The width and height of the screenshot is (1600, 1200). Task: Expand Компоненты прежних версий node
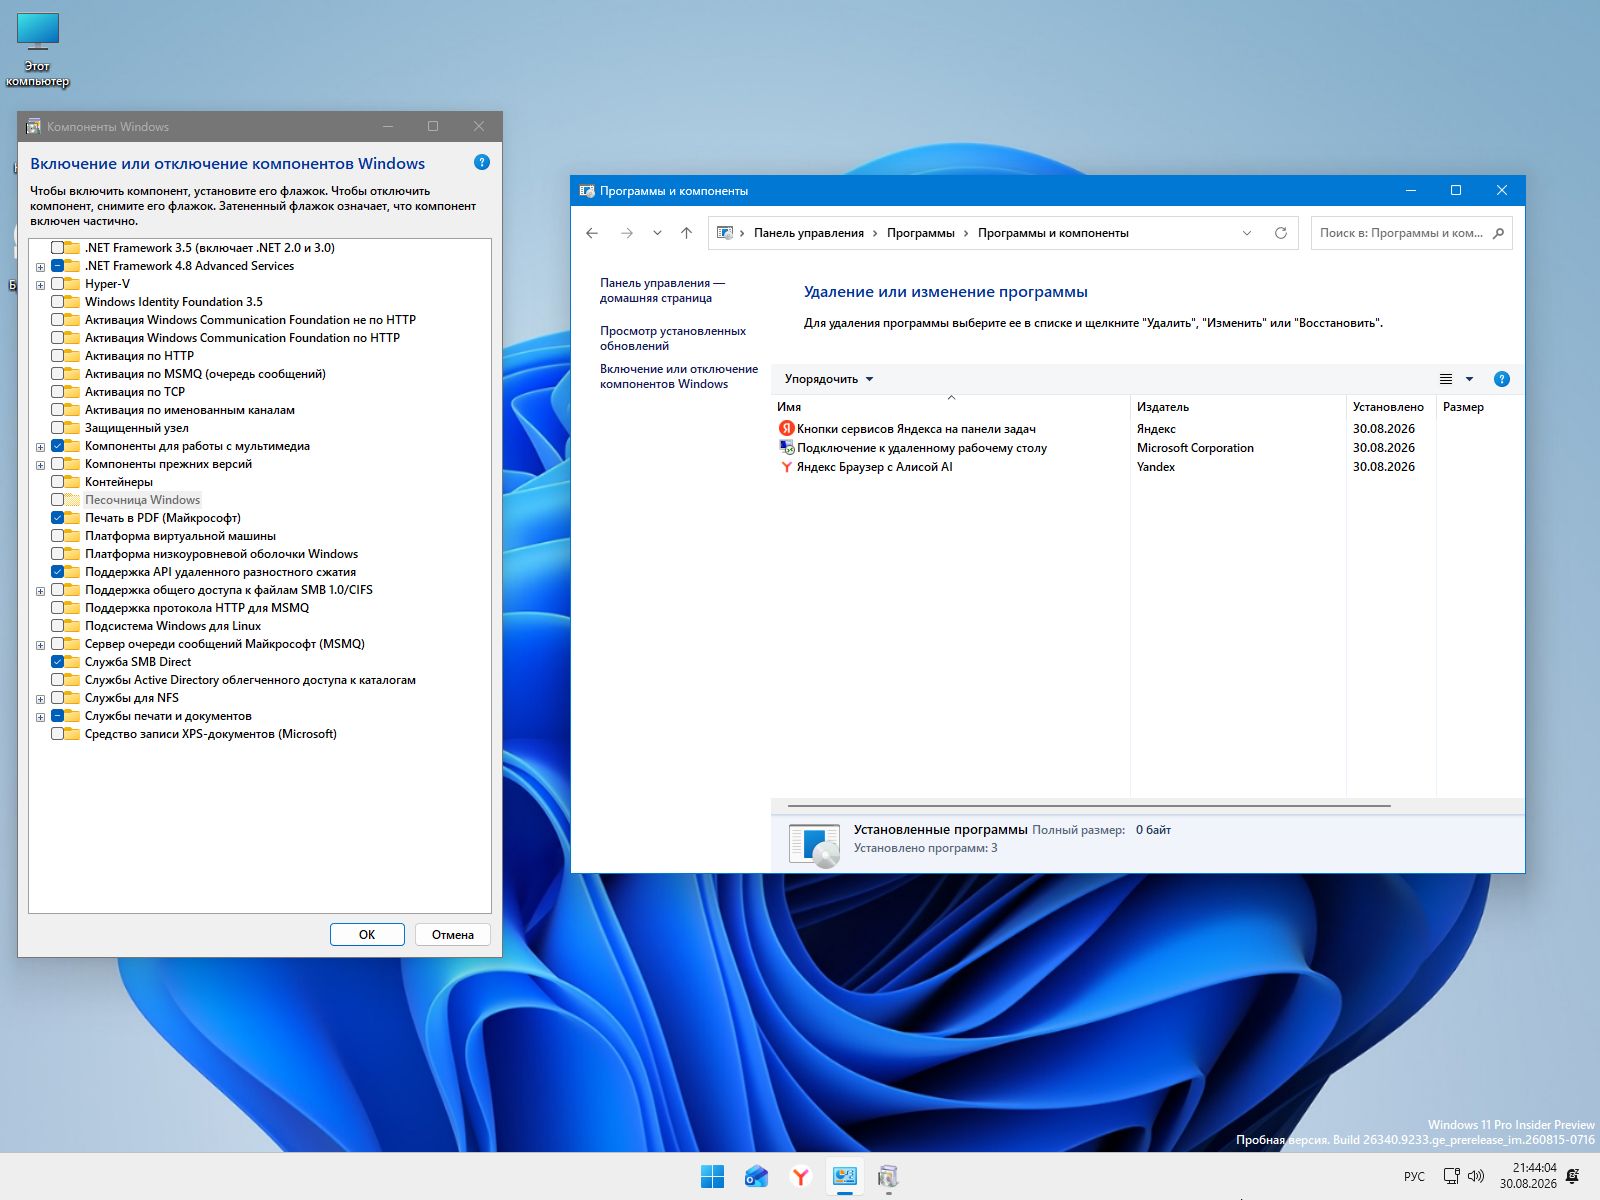tap(40, 465)
